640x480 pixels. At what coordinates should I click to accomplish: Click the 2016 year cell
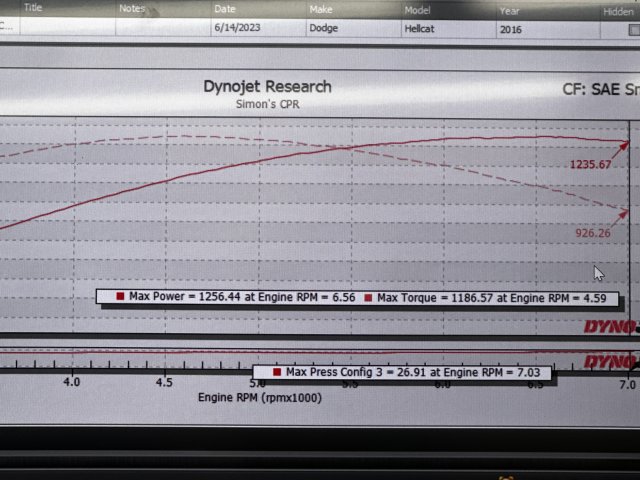tap(511, 30)
